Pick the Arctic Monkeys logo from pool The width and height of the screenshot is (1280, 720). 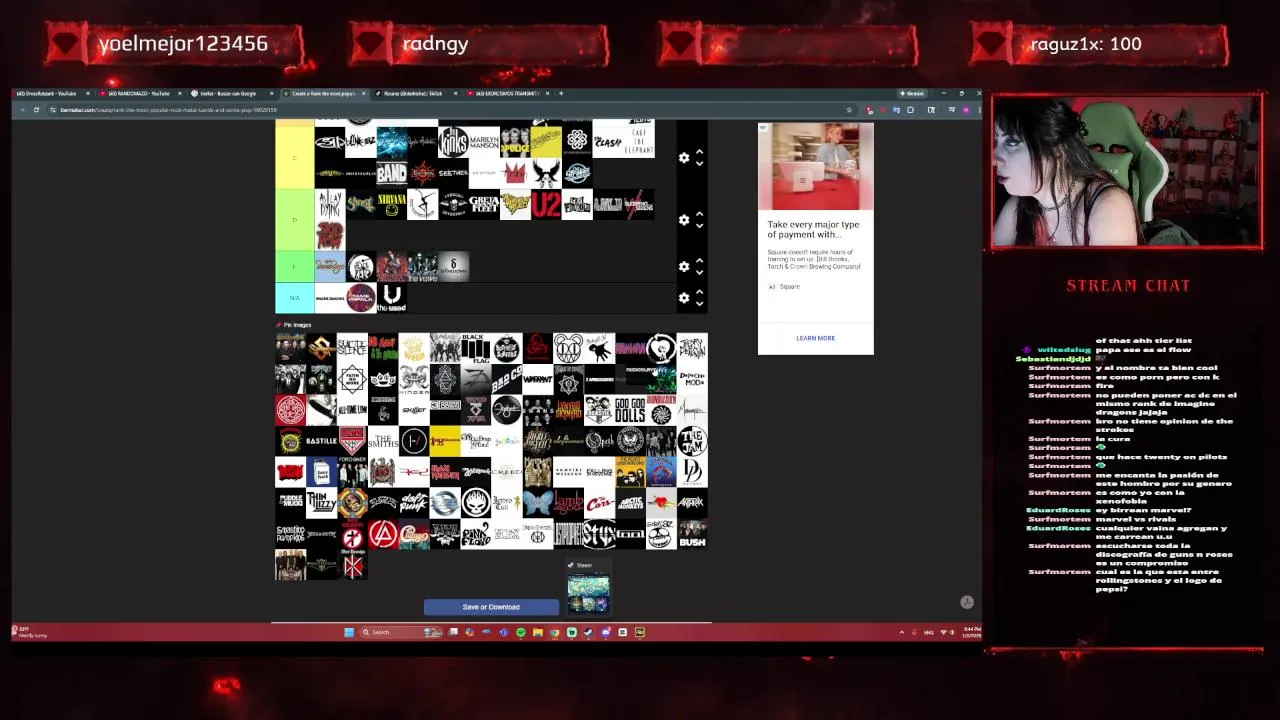630,503
